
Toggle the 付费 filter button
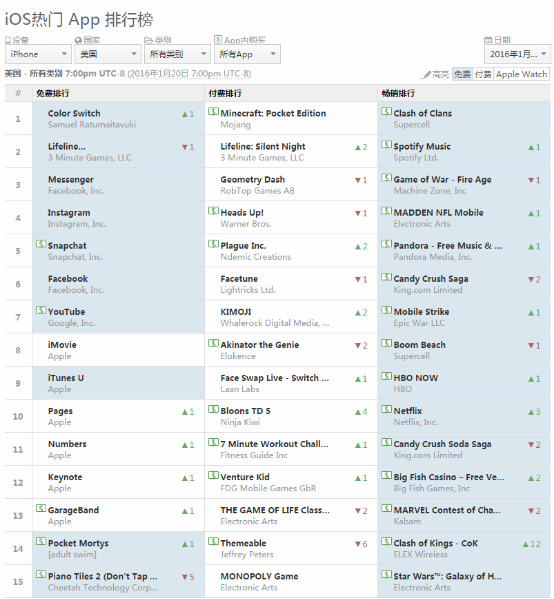[x=483, y=74]
